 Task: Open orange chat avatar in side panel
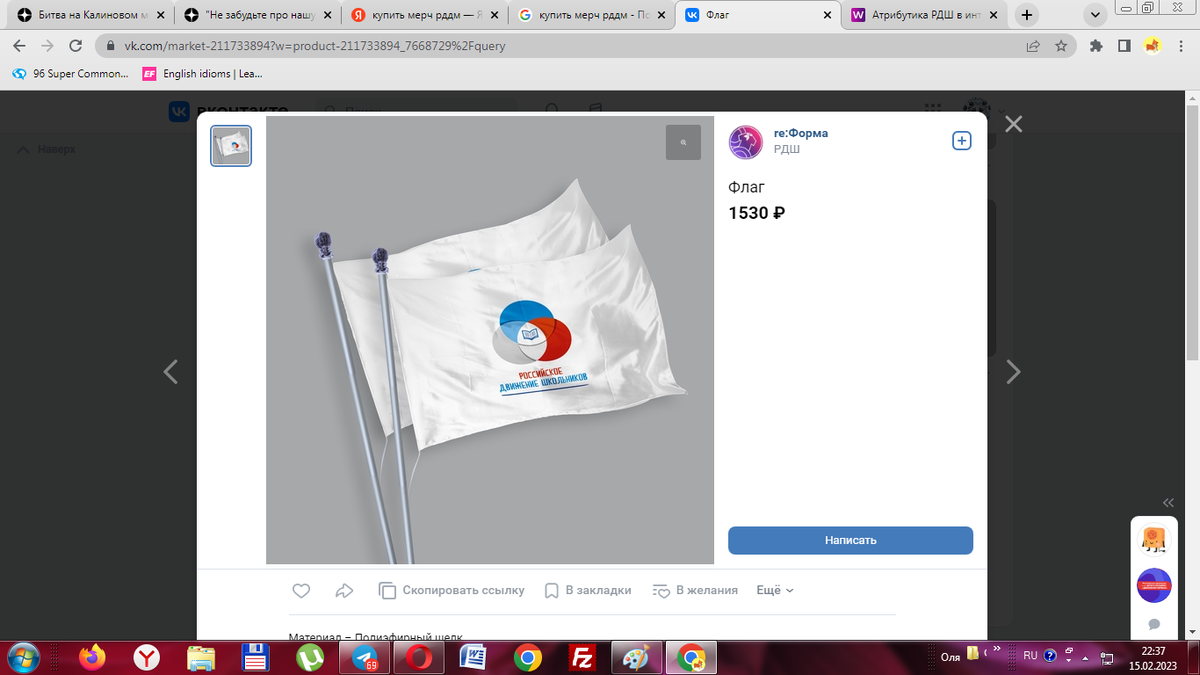[x=1153, y=541]
